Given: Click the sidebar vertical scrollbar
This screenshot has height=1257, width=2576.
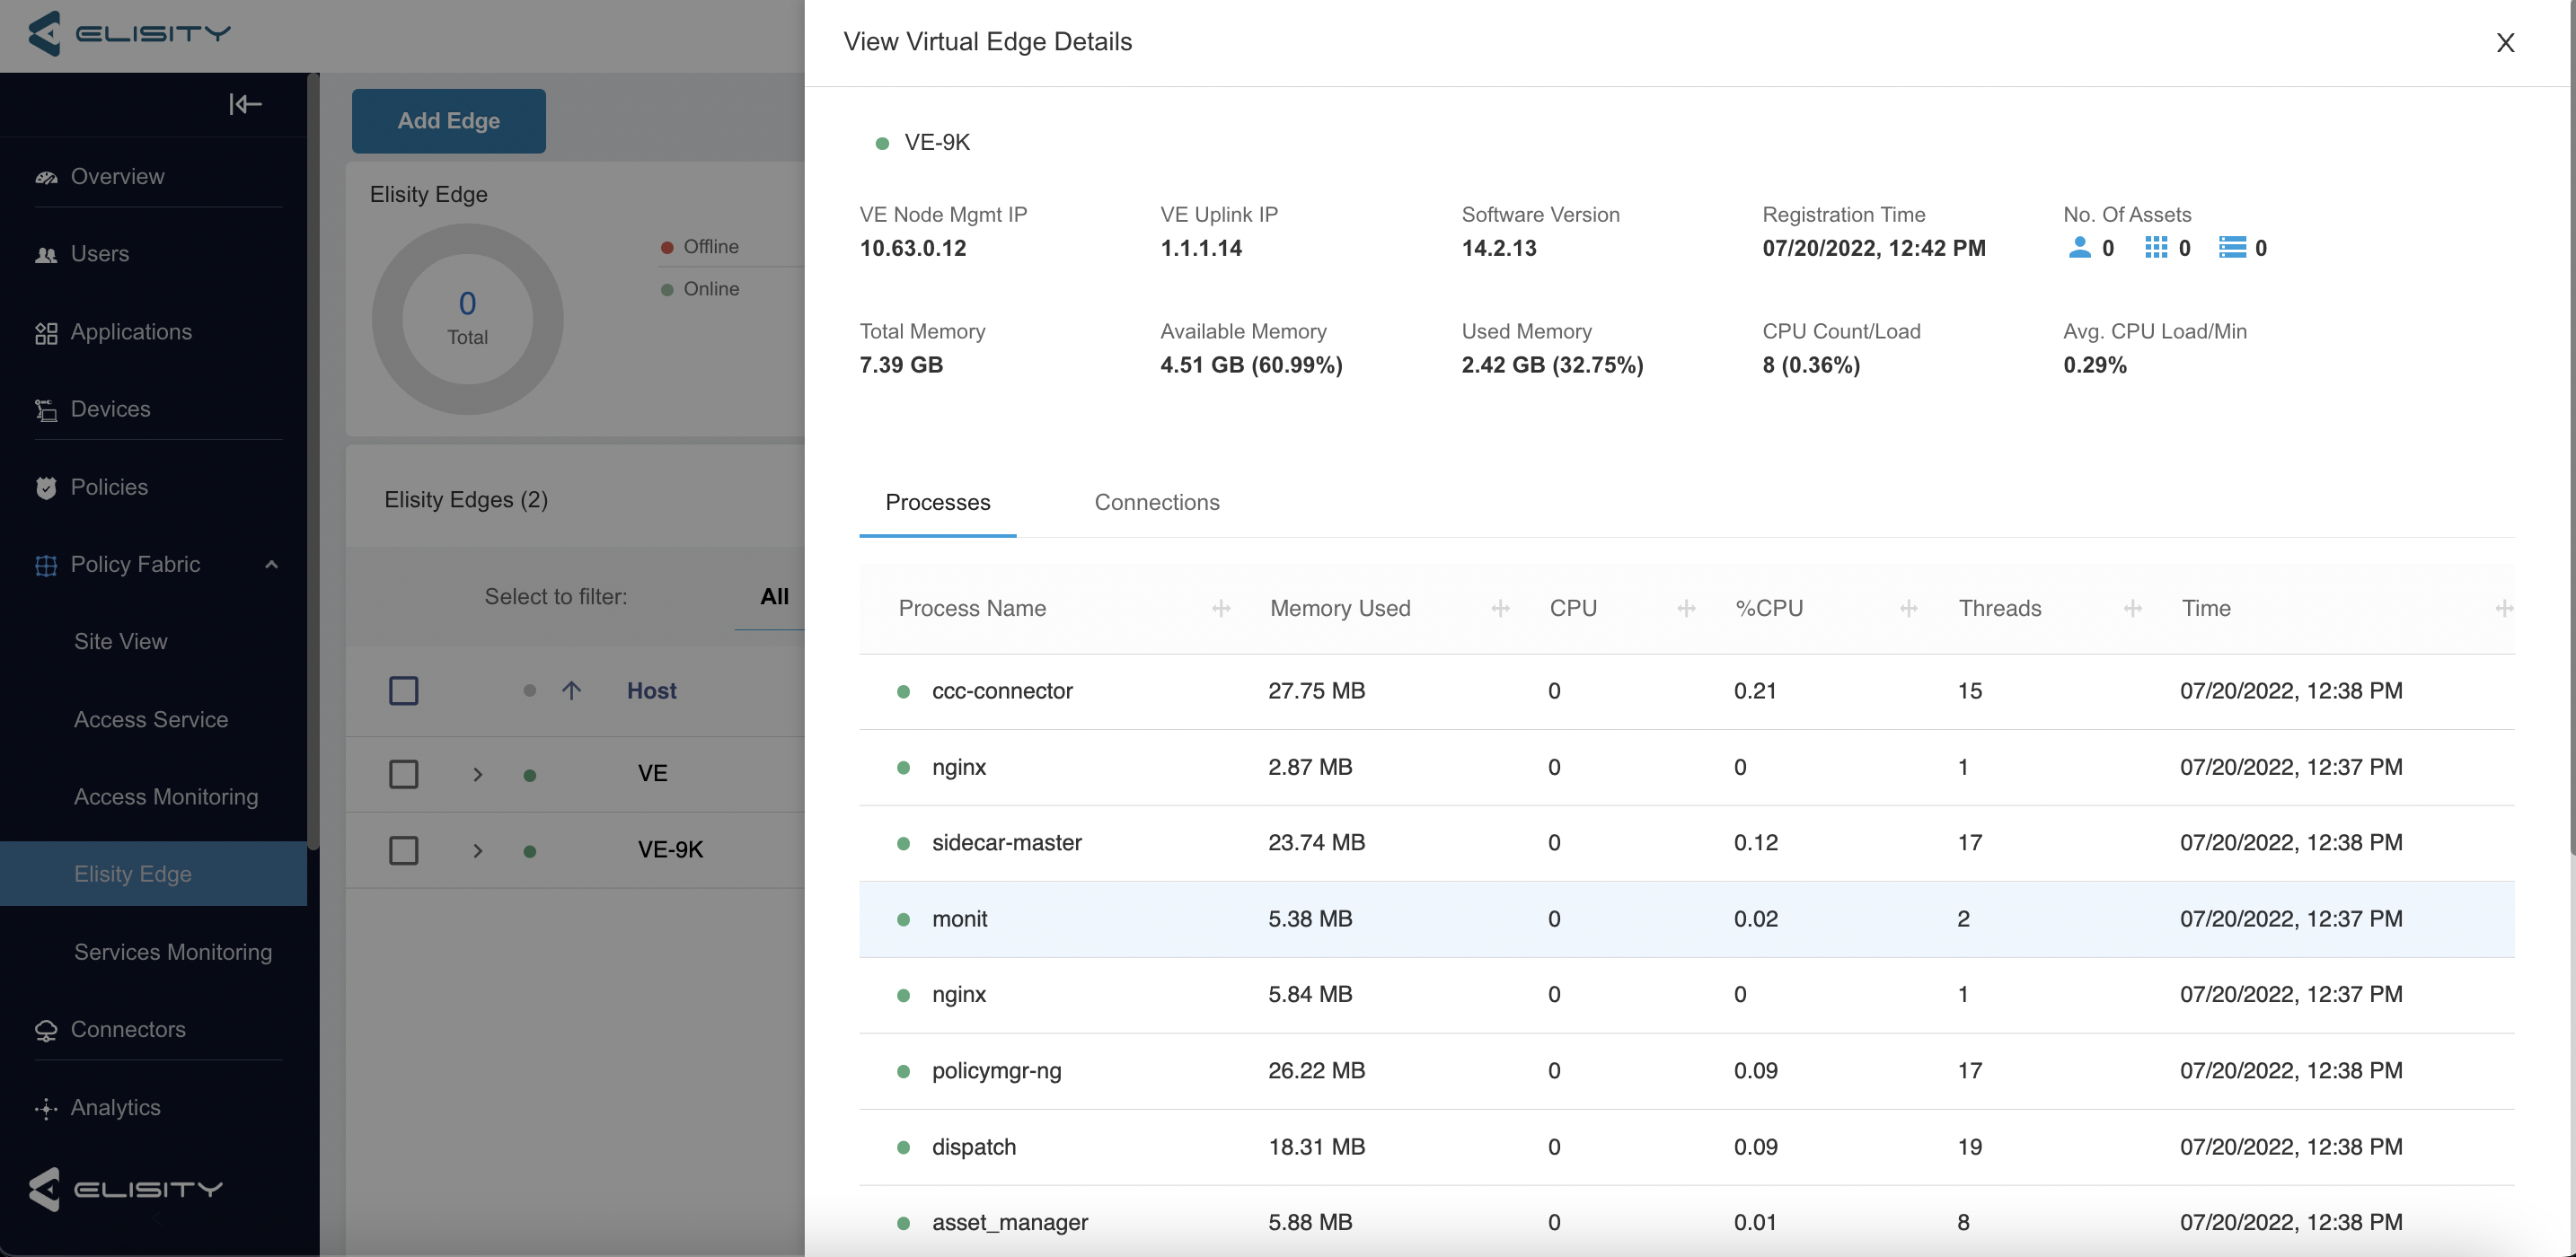Looking at the screenshot, I should click(313, 460).
